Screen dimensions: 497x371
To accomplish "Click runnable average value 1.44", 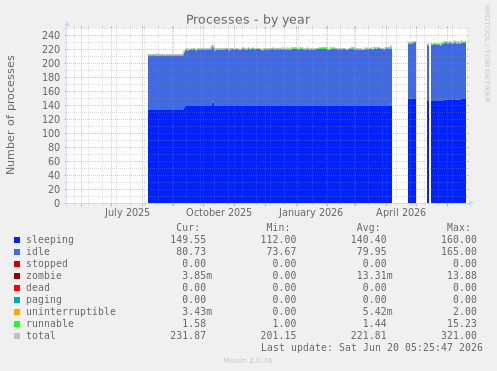I will 374,324.
